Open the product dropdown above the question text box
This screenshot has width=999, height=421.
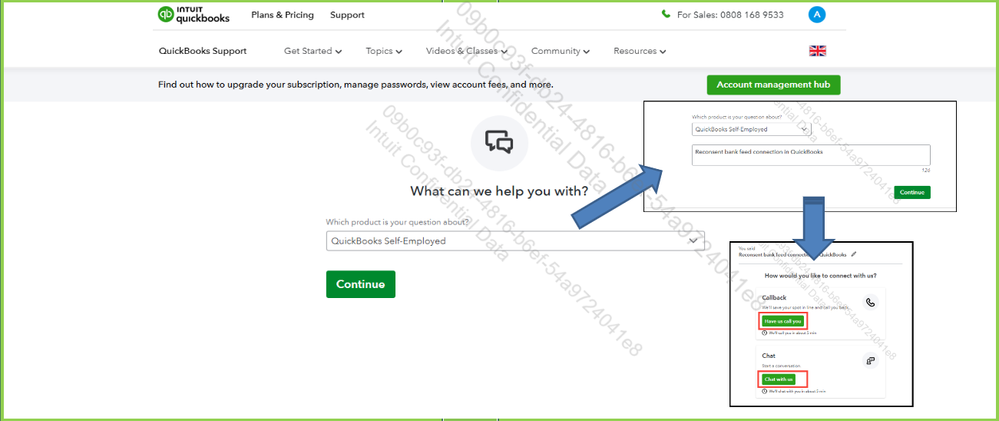[x=752, y=129]
